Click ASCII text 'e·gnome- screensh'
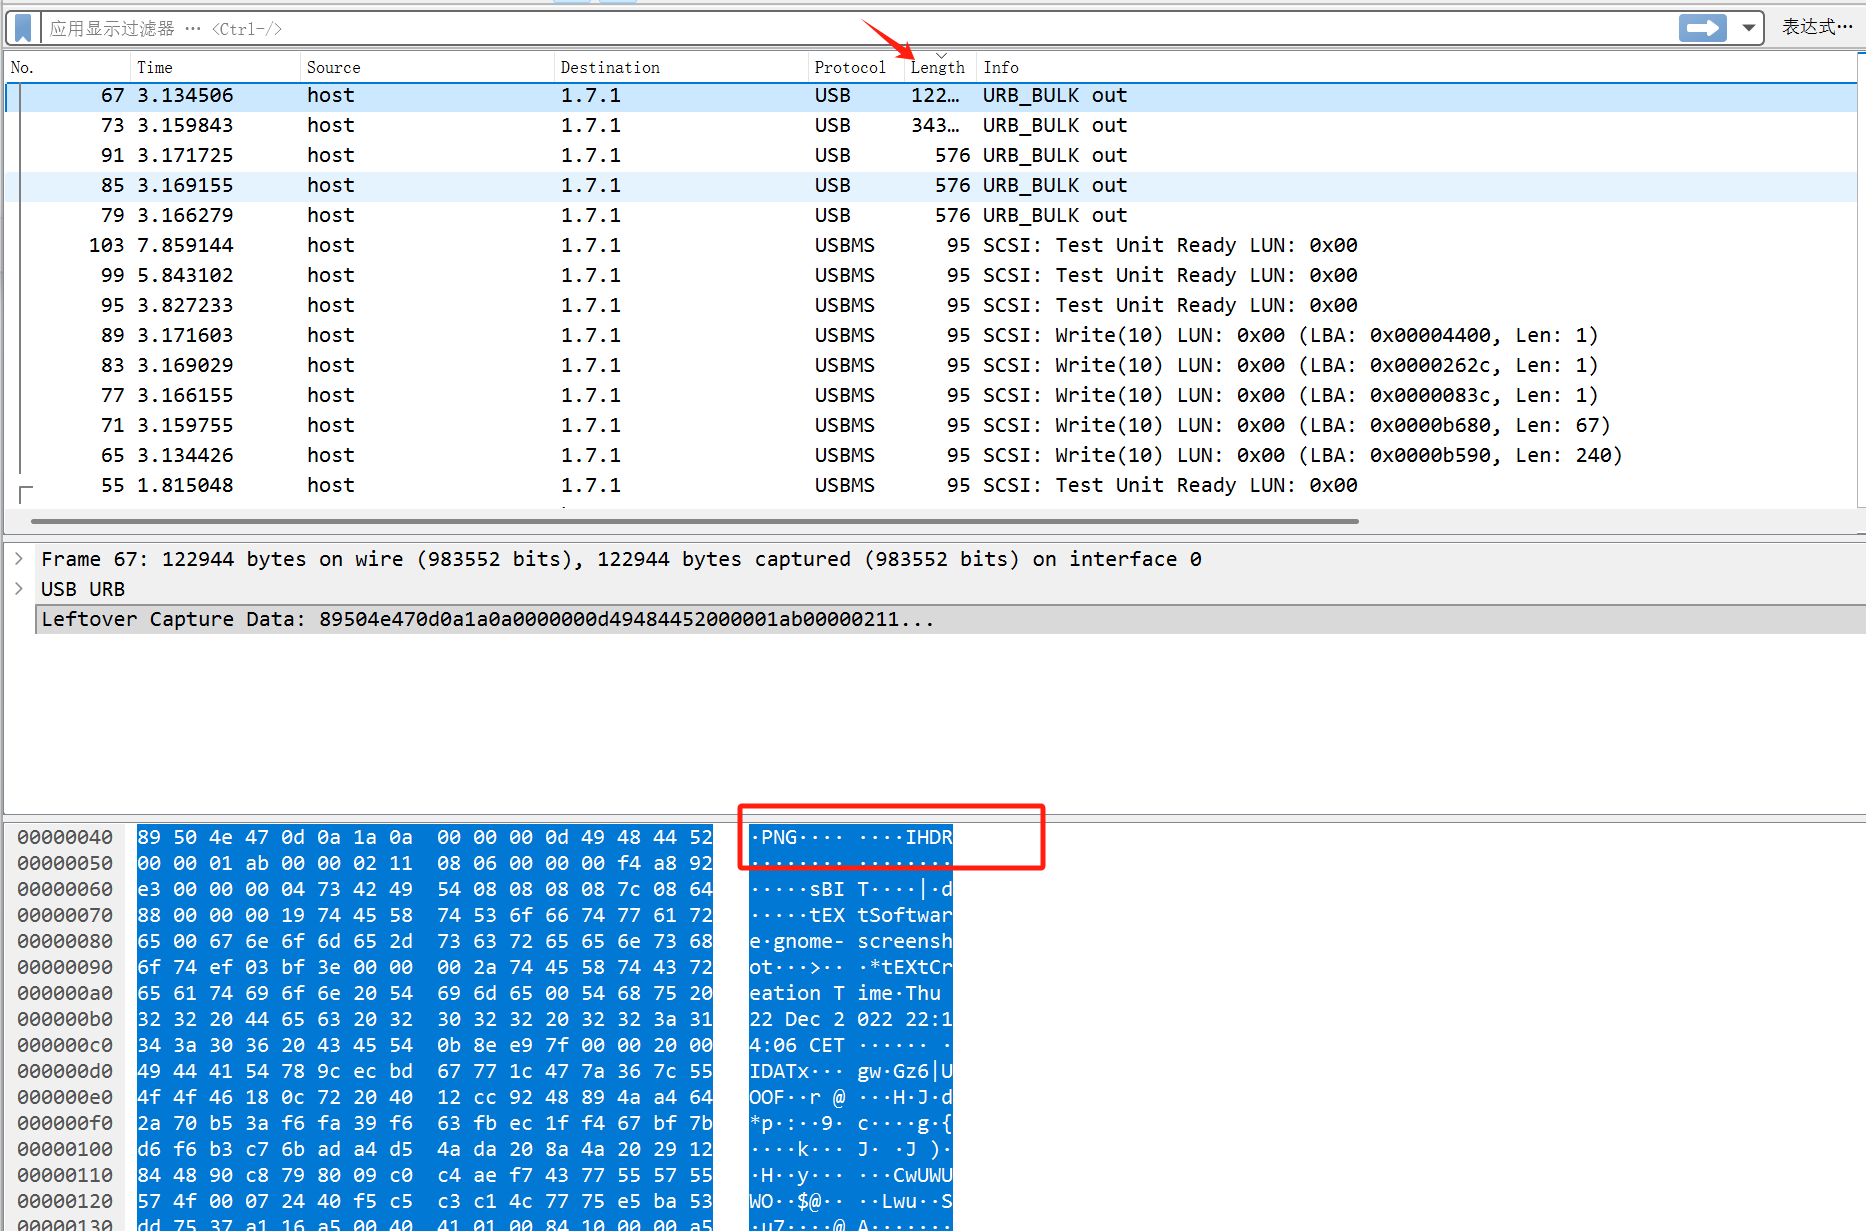 coord(851,941)
